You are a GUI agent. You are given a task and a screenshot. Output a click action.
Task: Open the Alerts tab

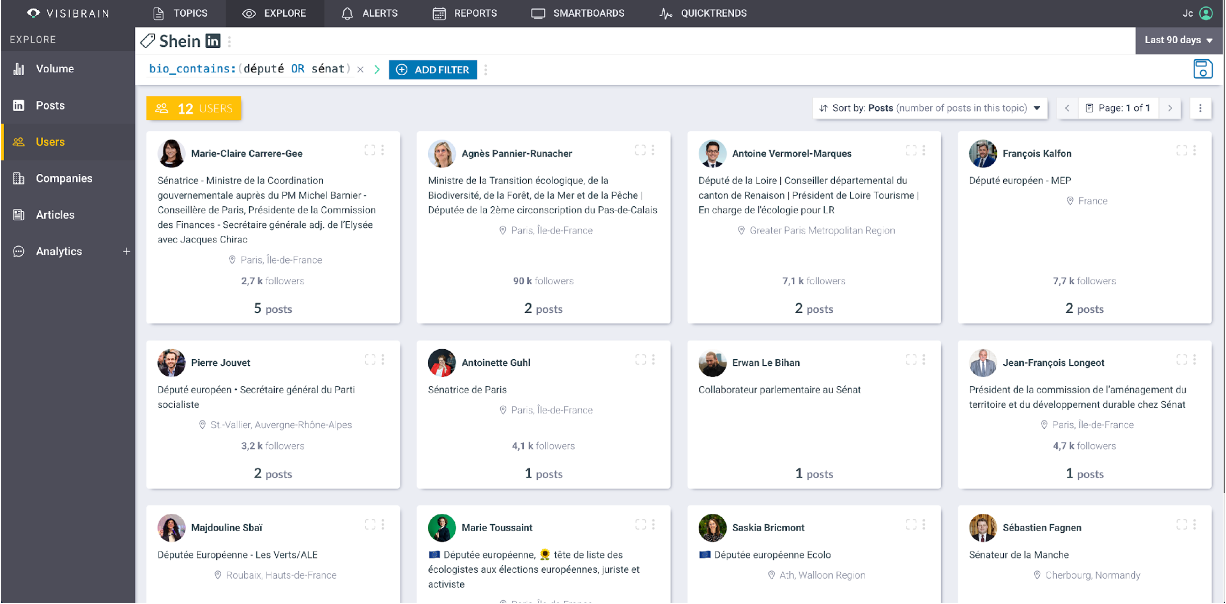point(369,13)
